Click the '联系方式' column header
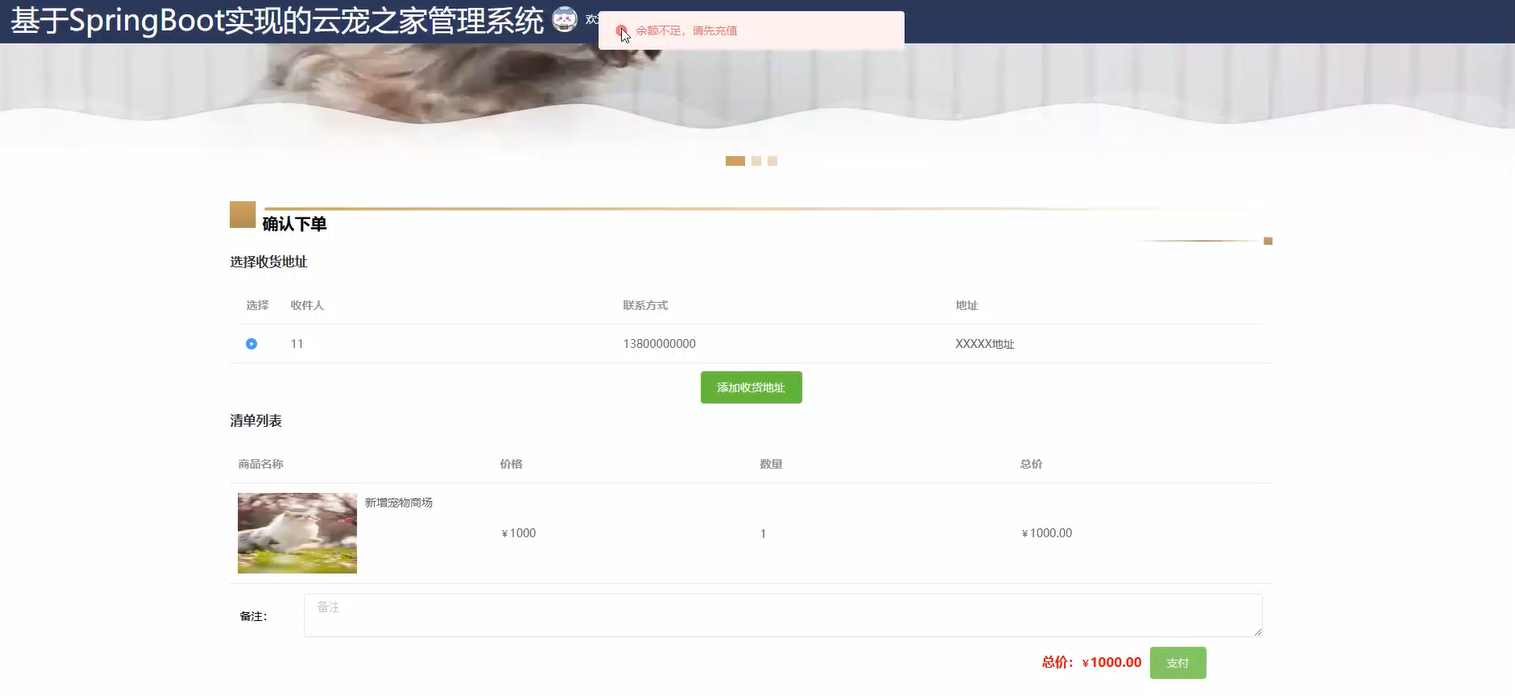This screenshot has height=696, width=1515. coord(645,305)
